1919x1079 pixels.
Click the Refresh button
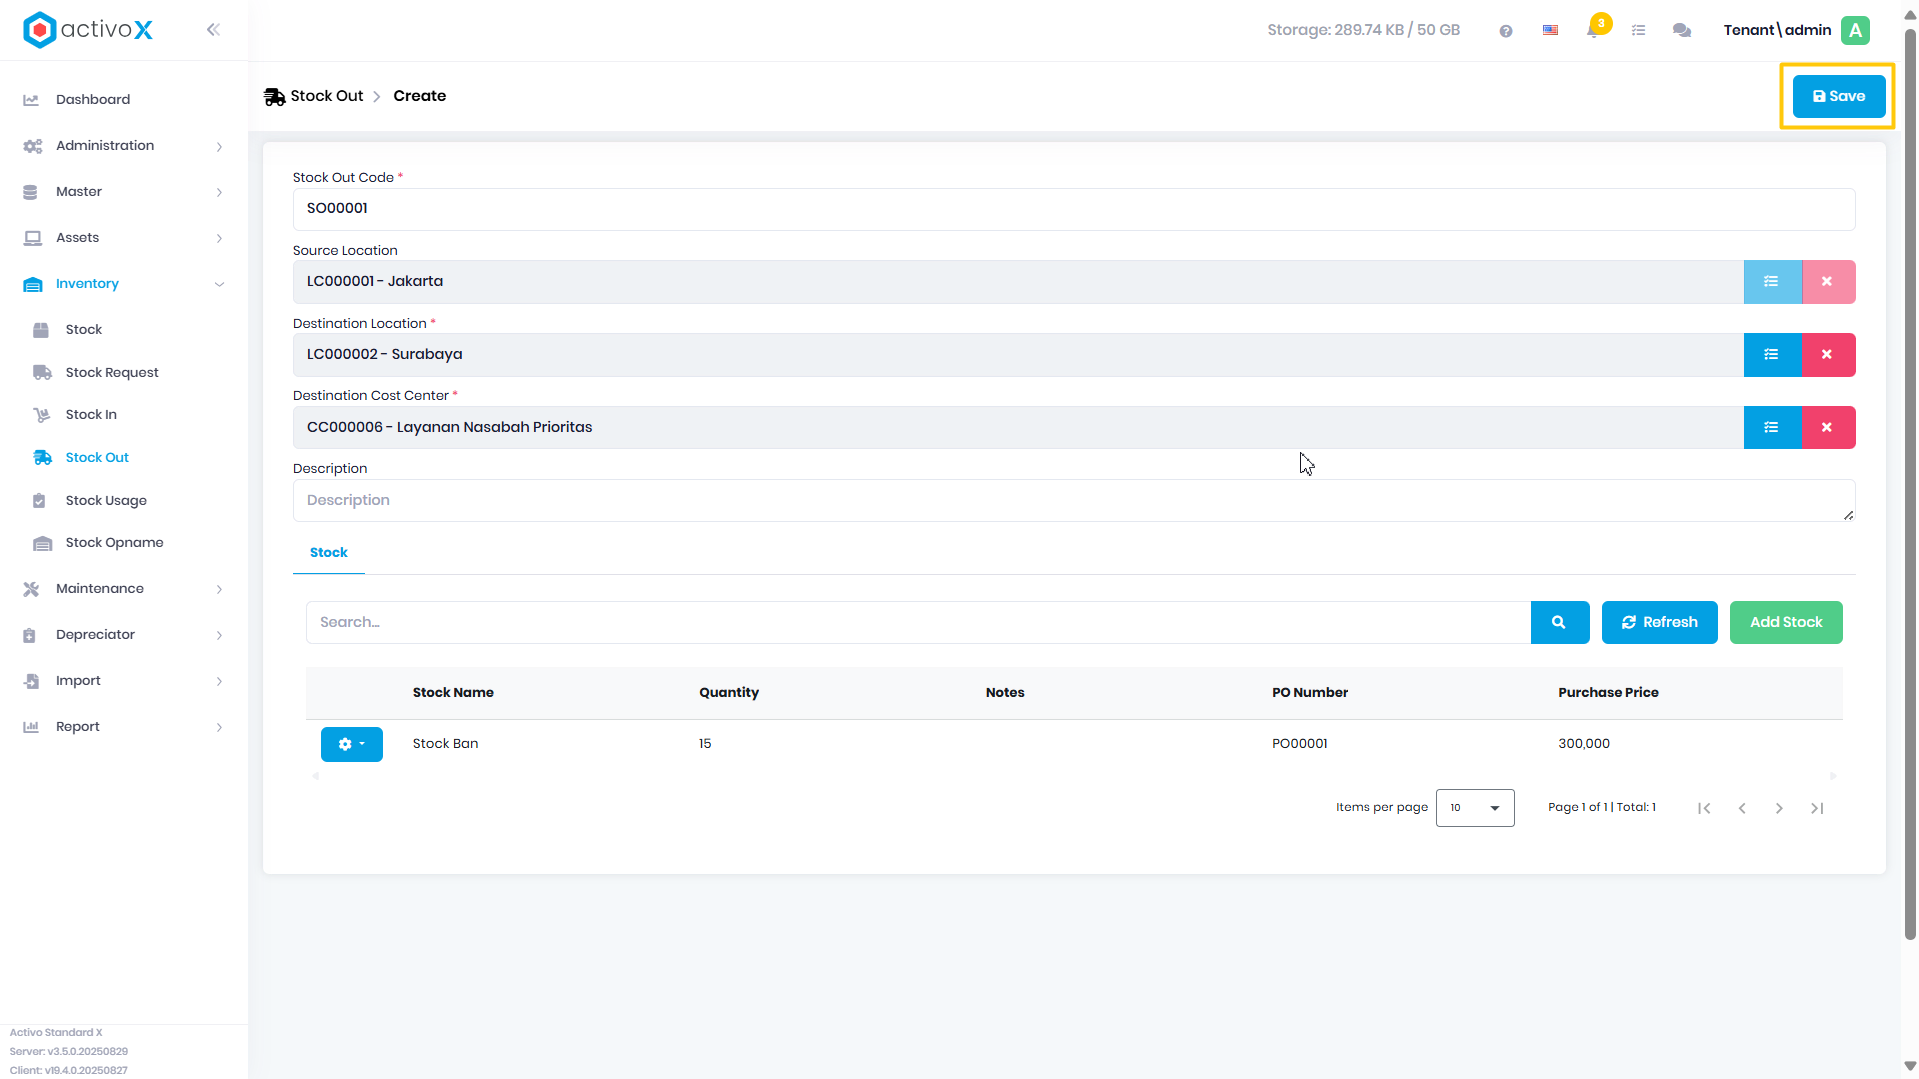point(1659,622)
